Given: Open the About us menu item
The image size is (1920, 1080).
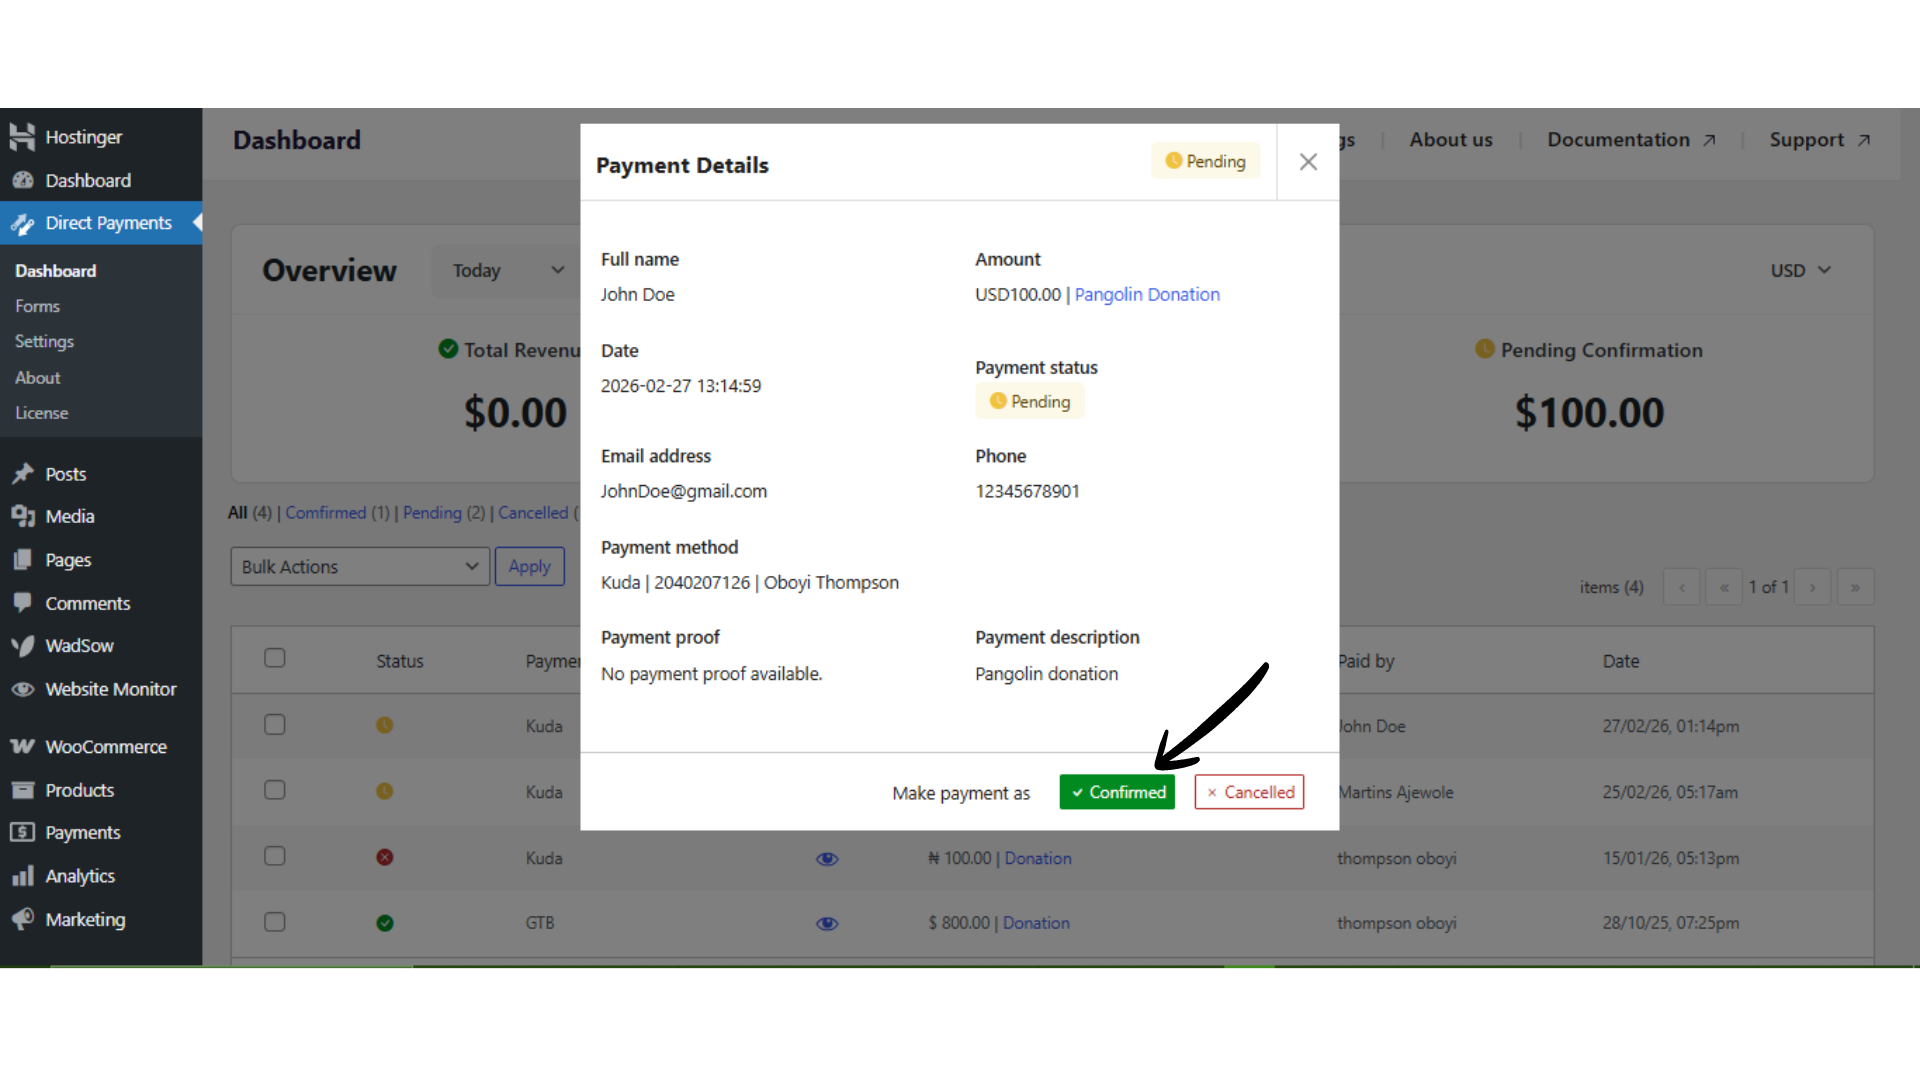Looking at the screenshot, I should pyautogui.click(x=1450, y=140).
